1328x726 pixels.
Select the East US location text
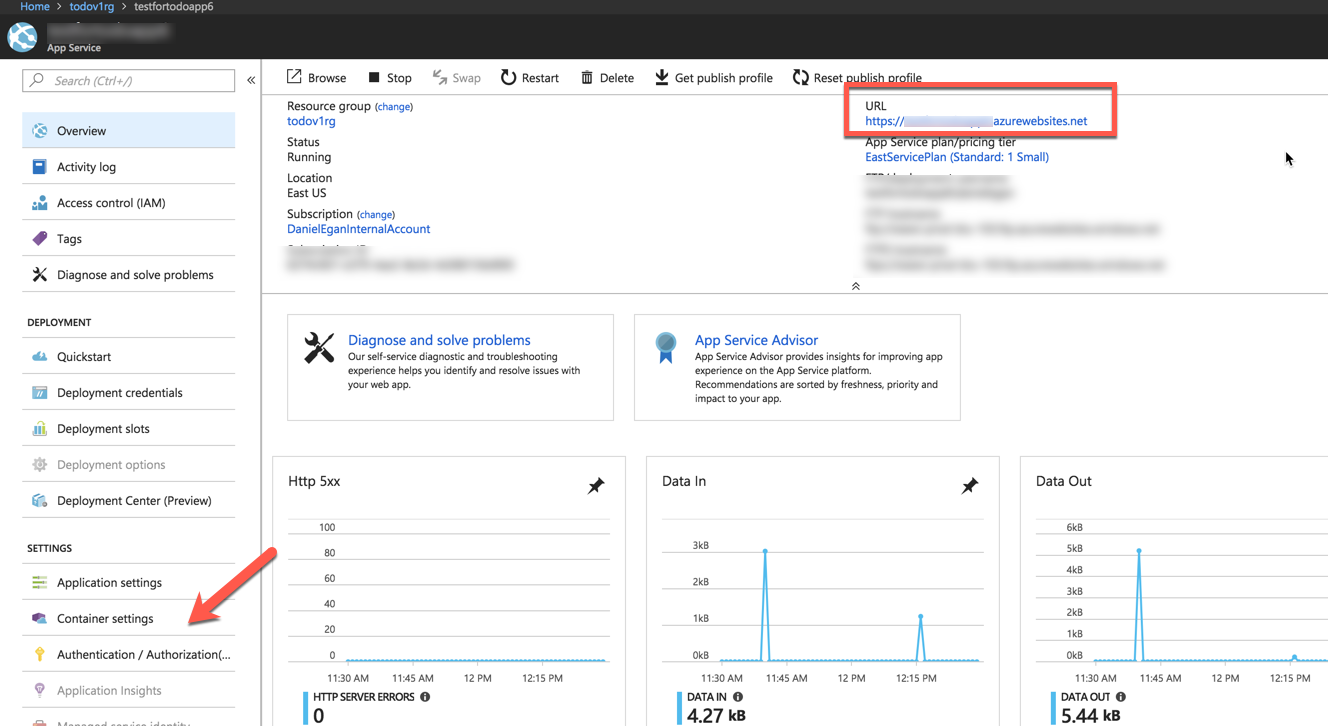307,193
